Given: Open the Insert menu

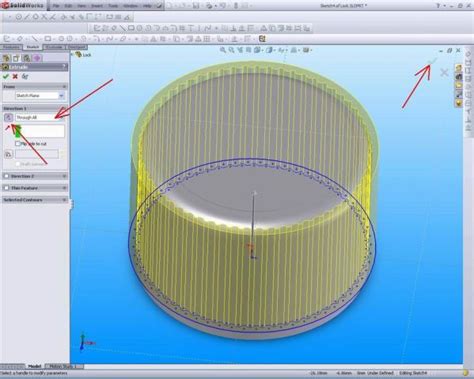Looking at the screenshot, I should click(97, 6).
